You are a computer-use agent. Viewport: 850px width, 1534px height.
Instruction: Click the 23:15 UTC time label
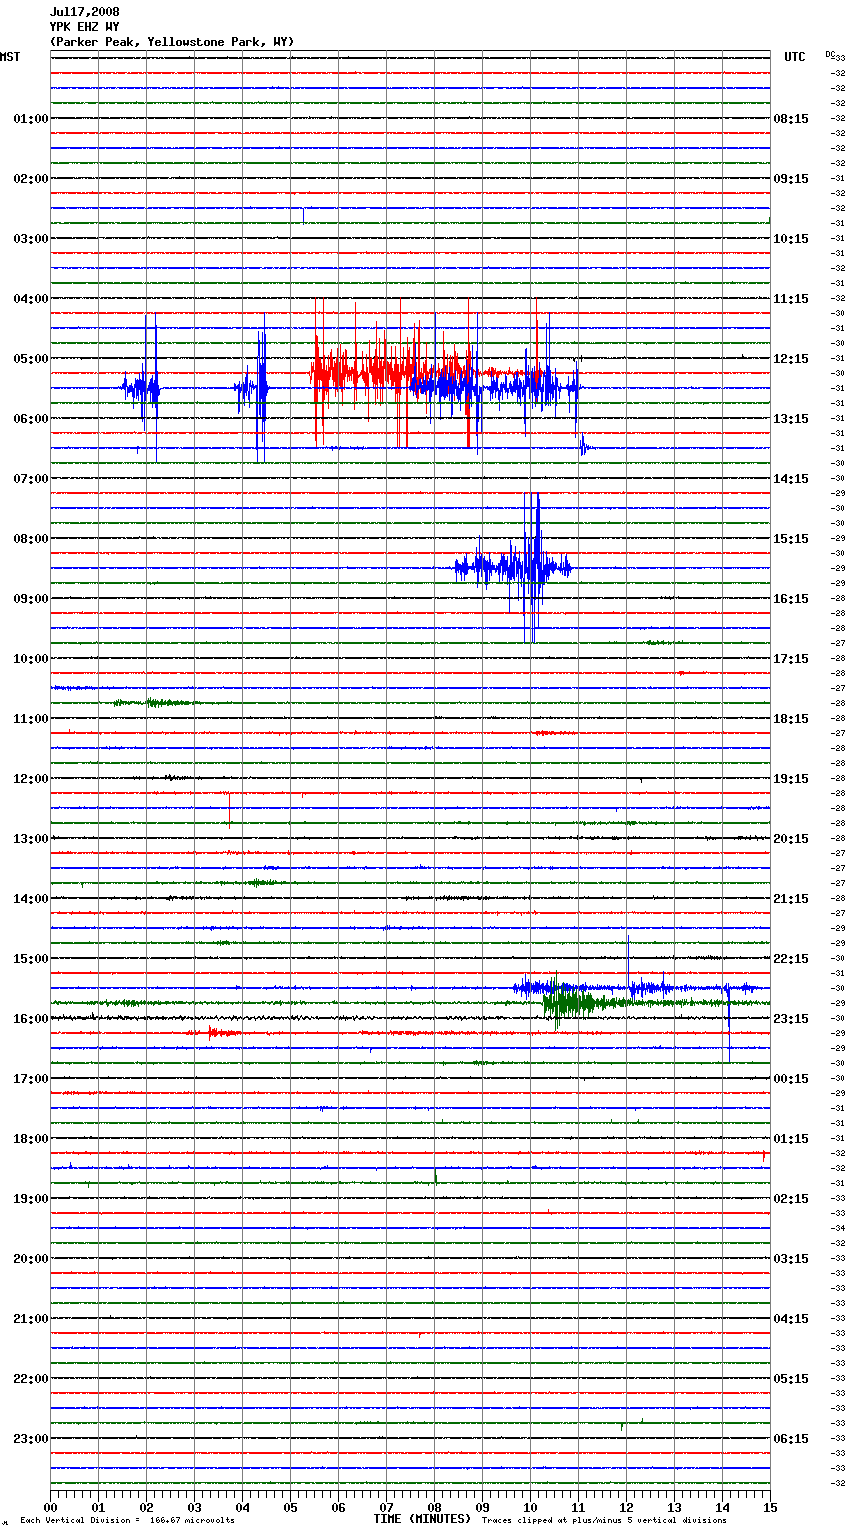coord(791,1019)
